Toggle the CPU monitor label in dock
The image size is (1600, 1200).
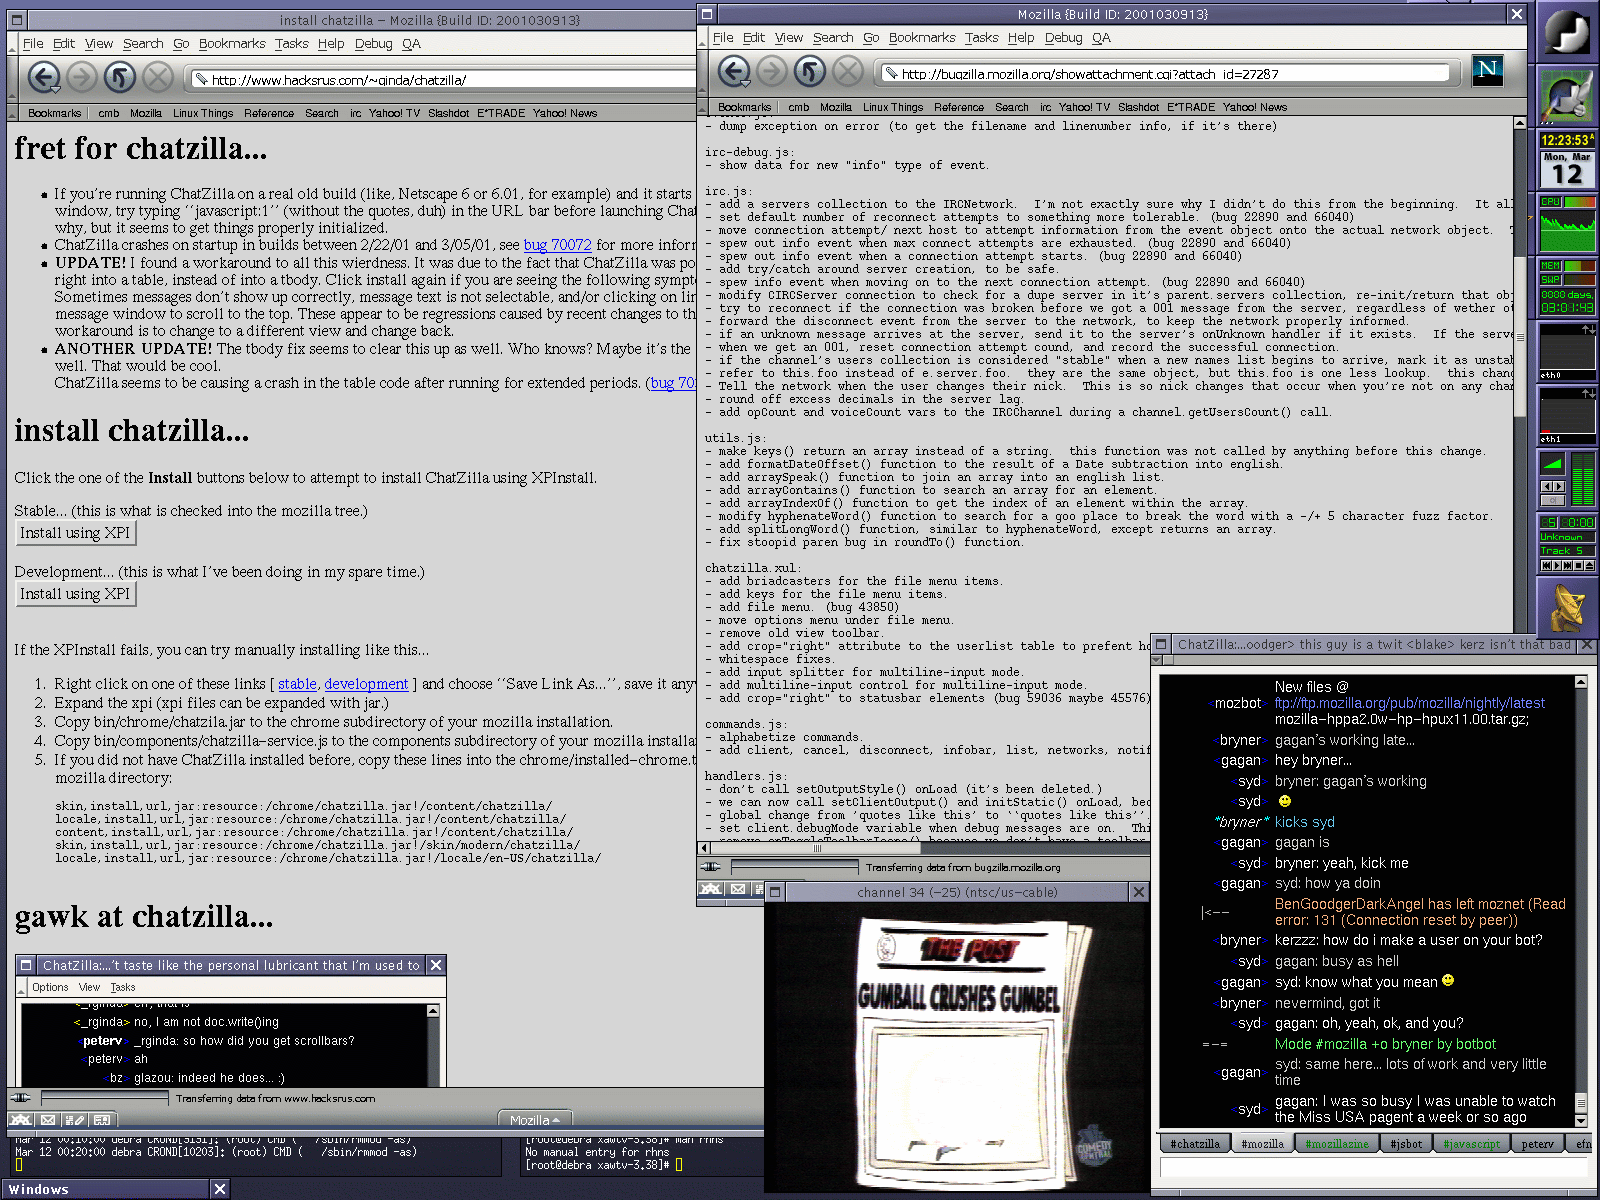click(x=1551, y=202)
